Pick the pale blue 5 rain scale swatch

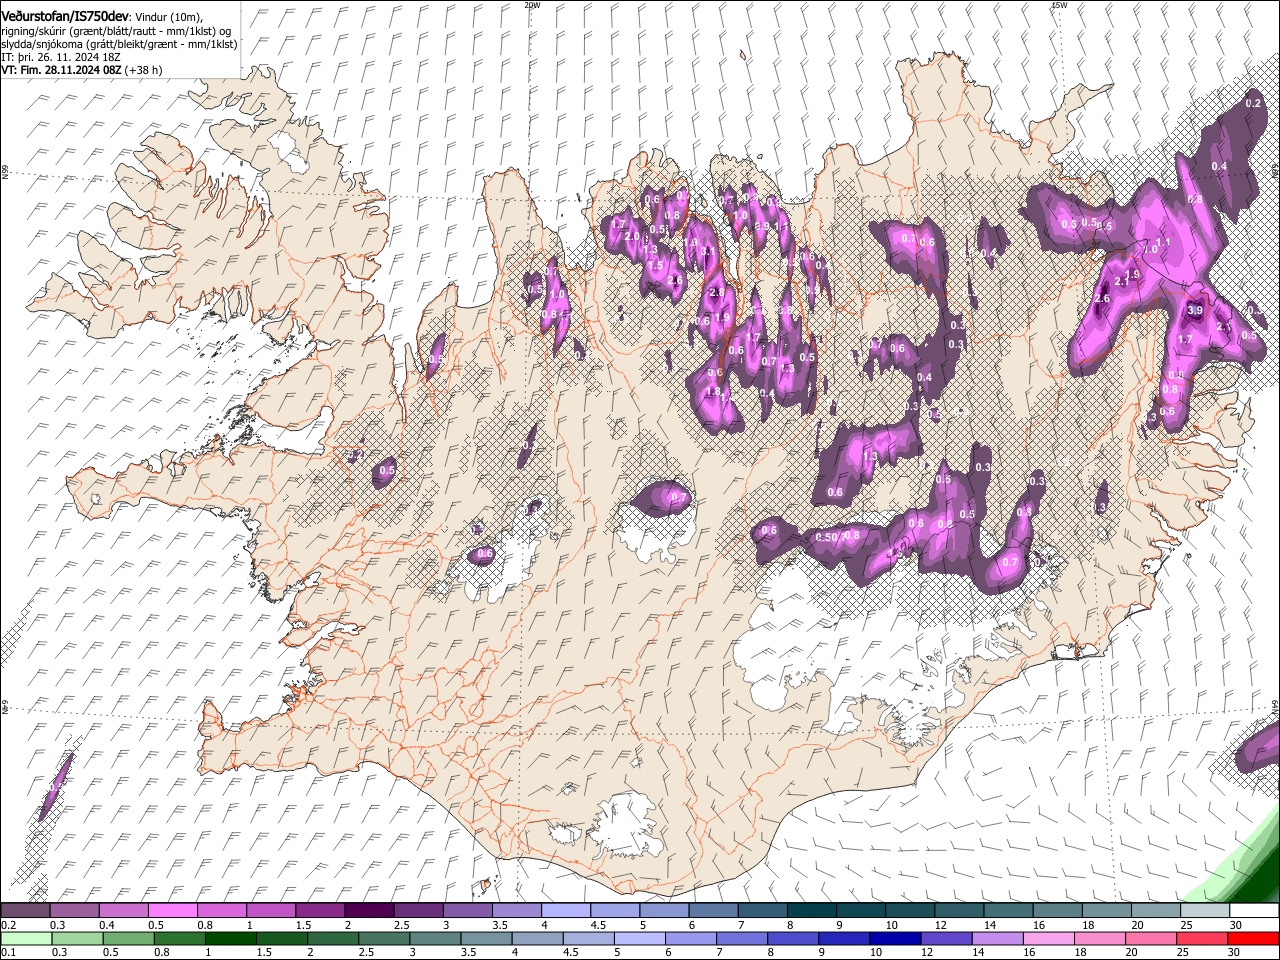(x=640, y=939)
